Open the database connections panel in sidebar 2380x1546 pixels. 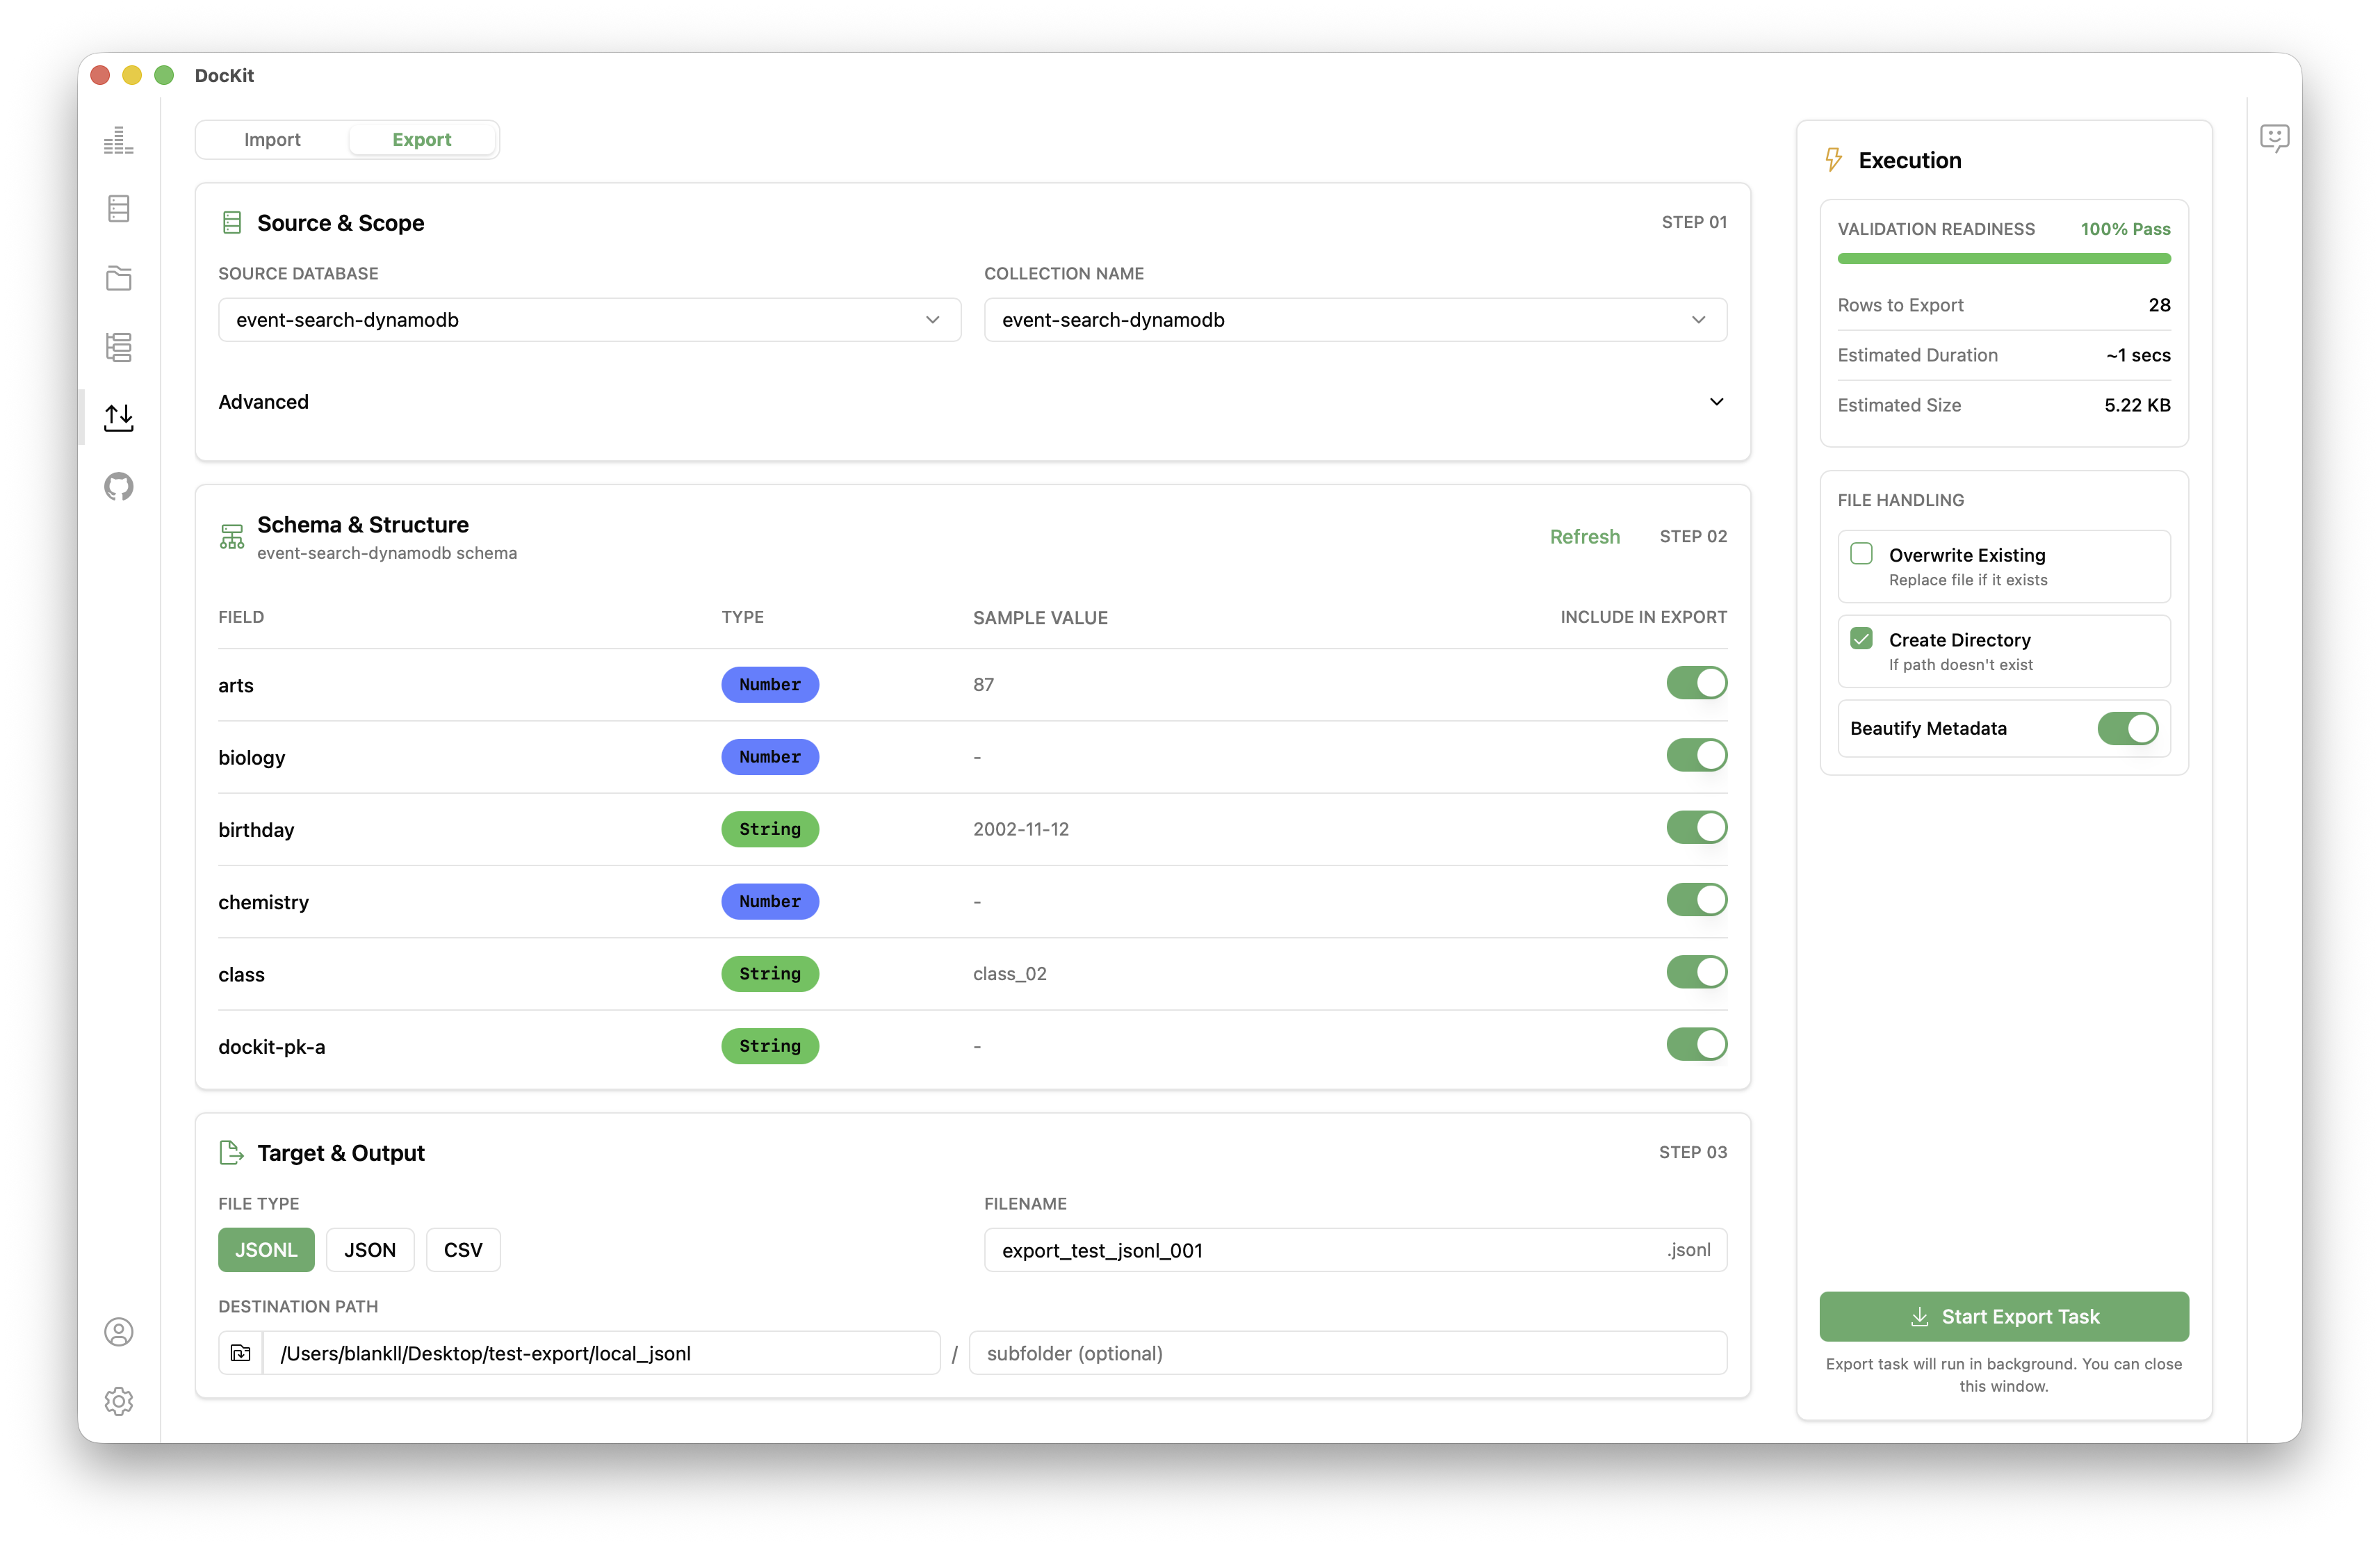pyautogui.click(x=118, y=208)
